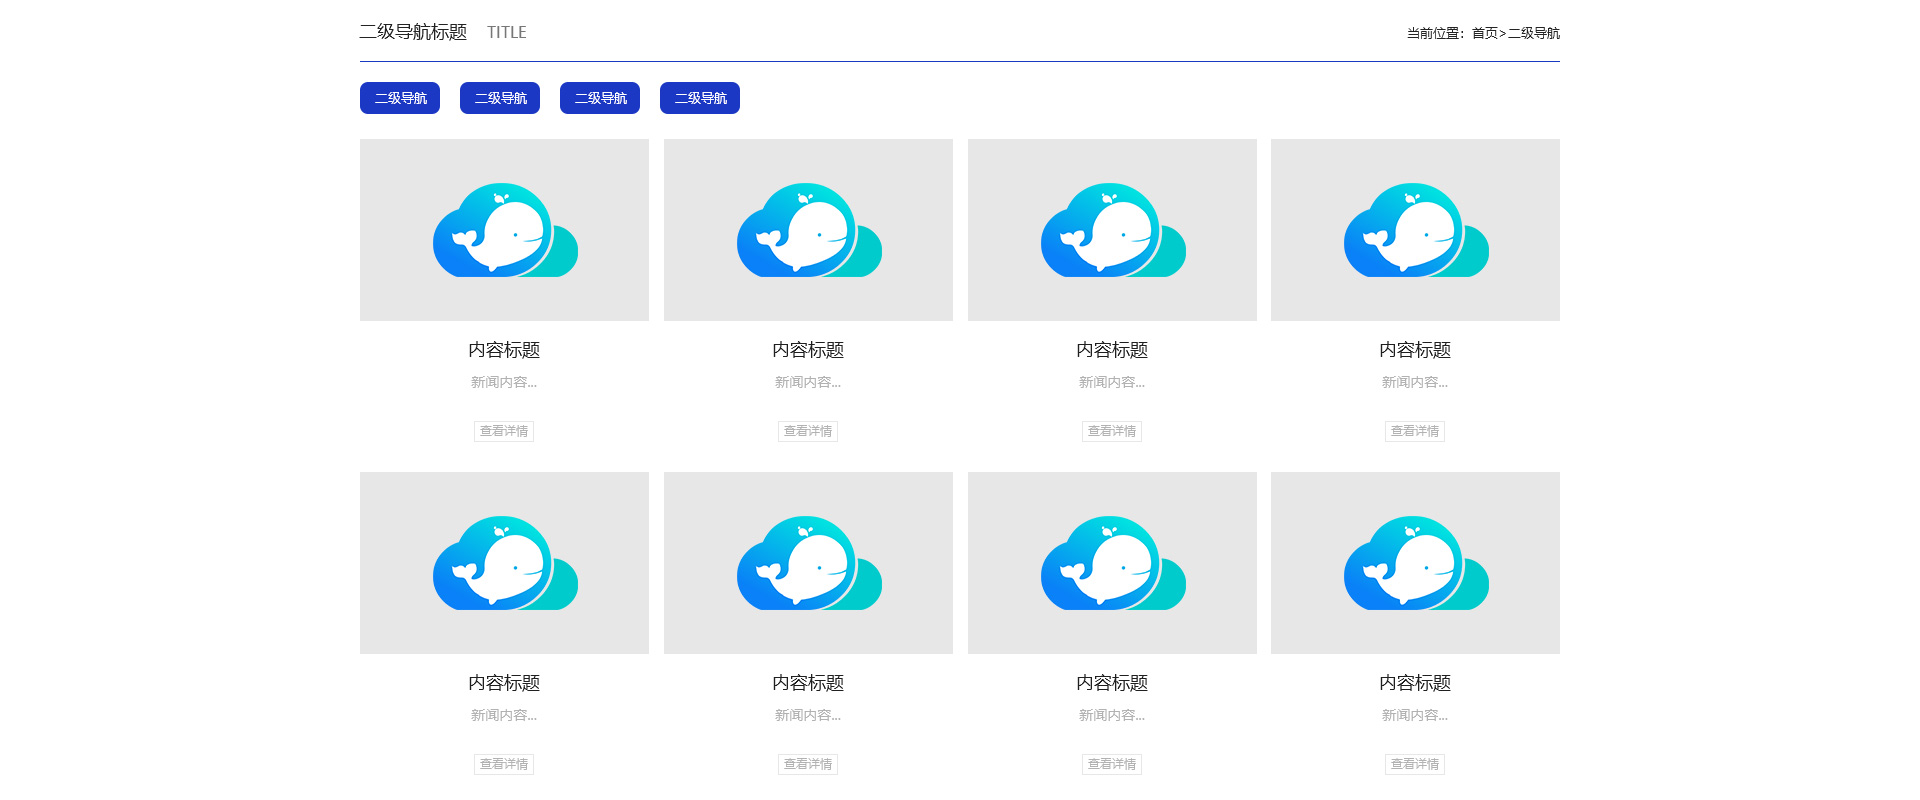
Task: Click 新闻内容... under the fourth bottom-row card
Action: click(1415, 715)
